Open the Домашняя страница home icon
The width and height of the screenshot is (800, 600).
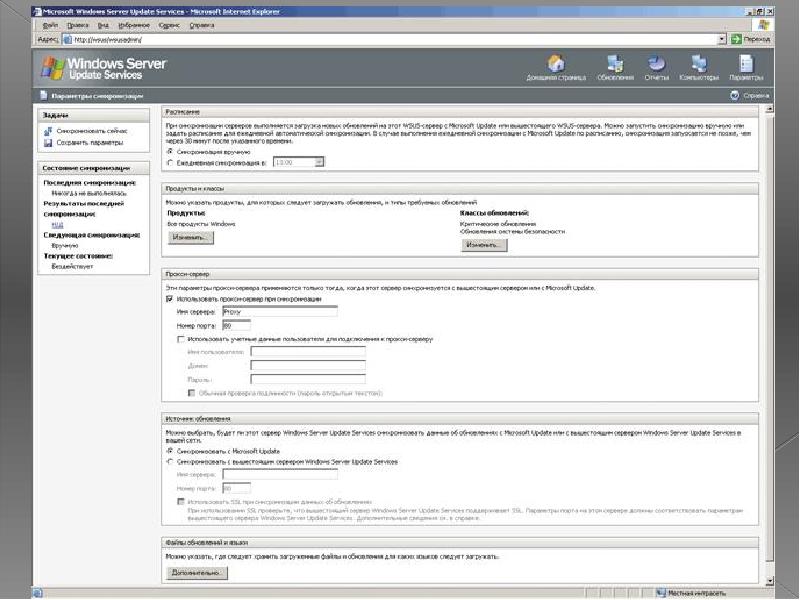[x=556, y=64]
